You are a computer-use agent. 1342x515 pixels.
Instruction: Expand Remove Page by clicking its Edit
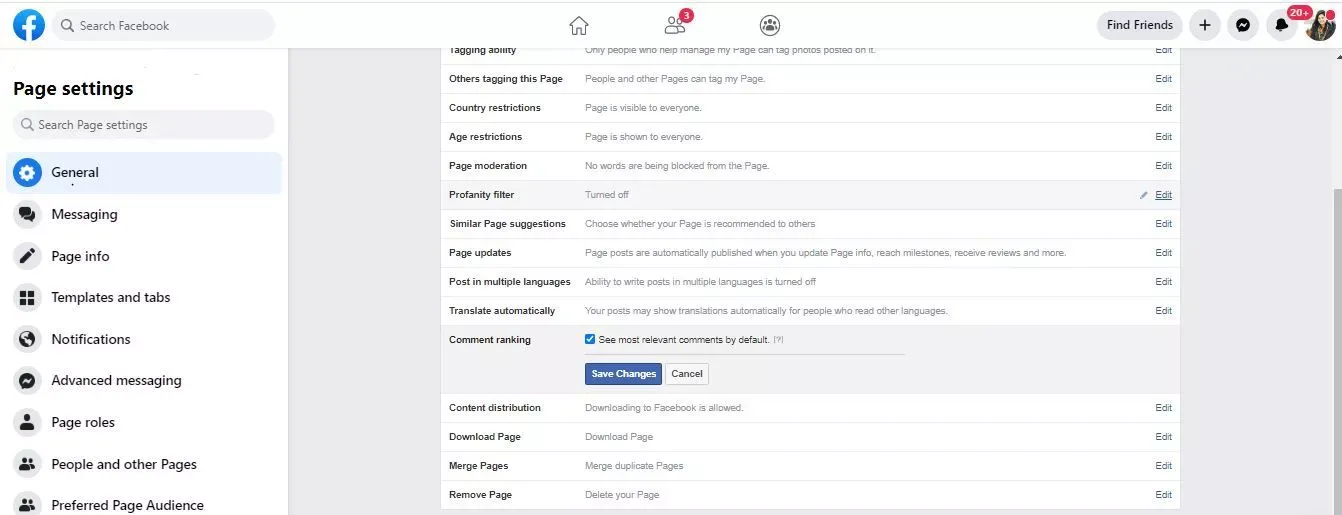click(x=1163, y=495)
